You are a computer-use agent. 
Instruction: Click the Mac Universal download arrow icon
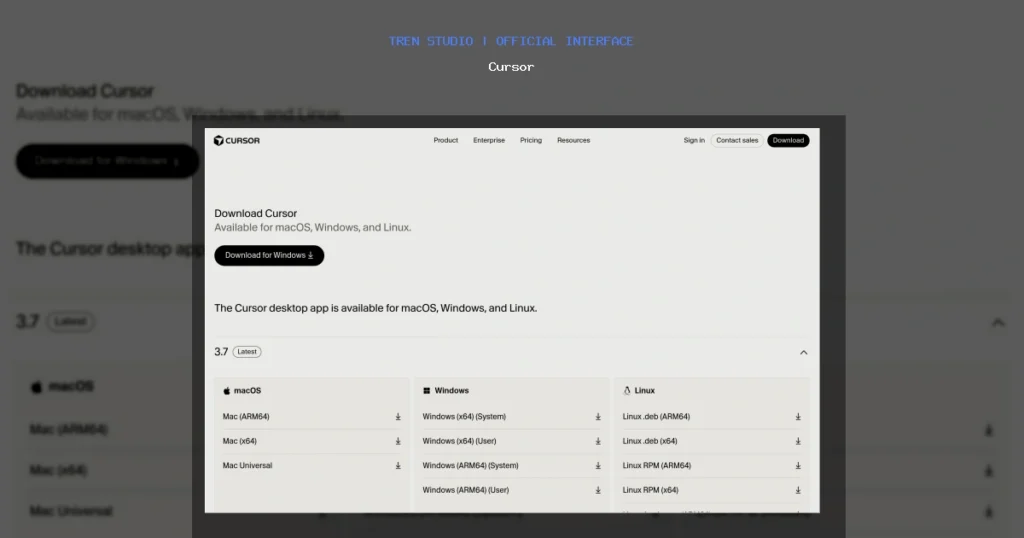click(x=398, y=466)
